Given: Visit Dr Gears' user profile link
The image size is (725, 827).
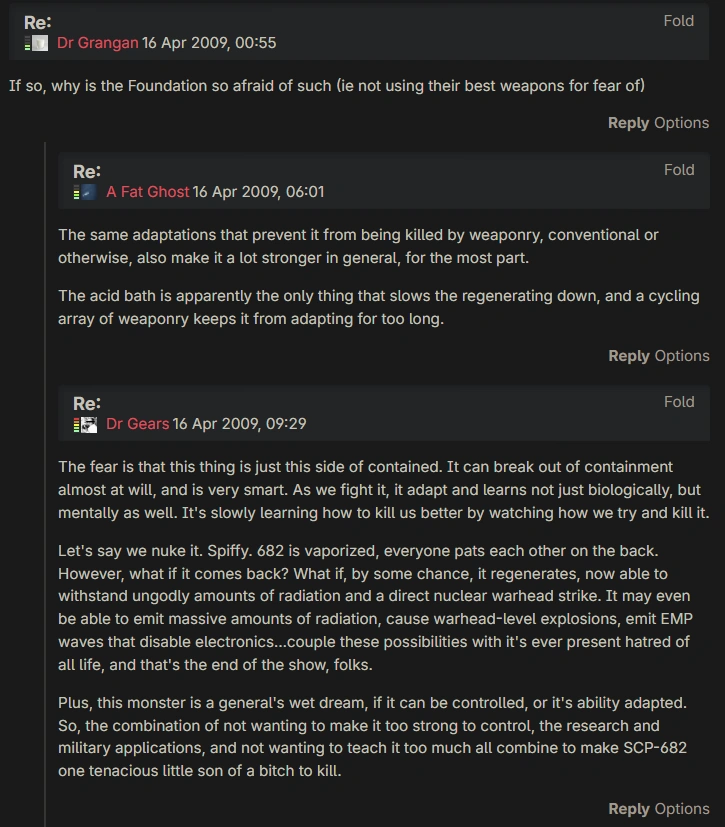Looking at the screenshot, I should [137, 424].
